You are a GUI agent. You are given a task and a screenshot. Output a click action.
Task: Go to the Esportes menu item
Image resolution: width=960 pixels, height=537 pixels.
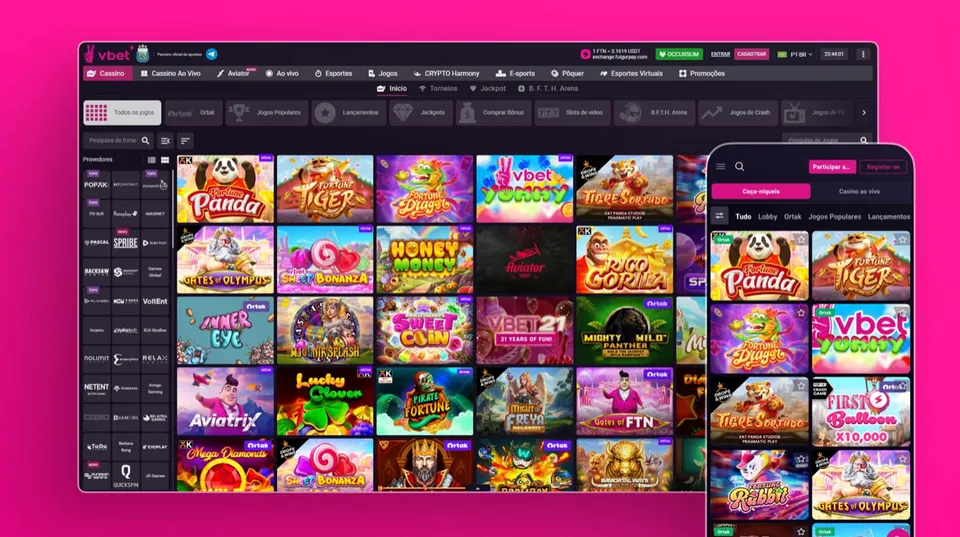pos(333,73)
